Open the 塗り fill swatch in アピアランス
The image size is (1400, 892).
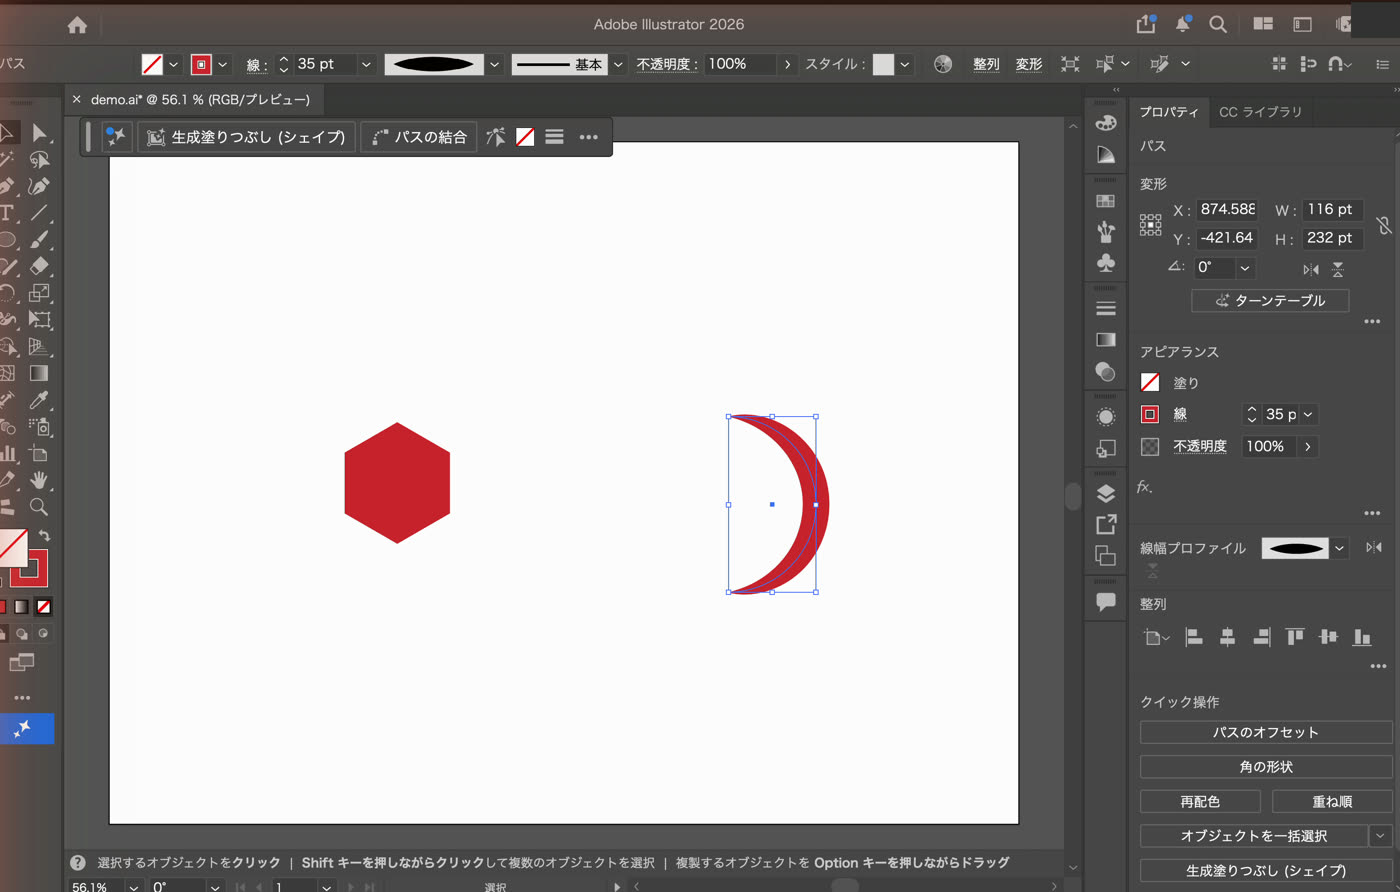(x=1150, y=382)
